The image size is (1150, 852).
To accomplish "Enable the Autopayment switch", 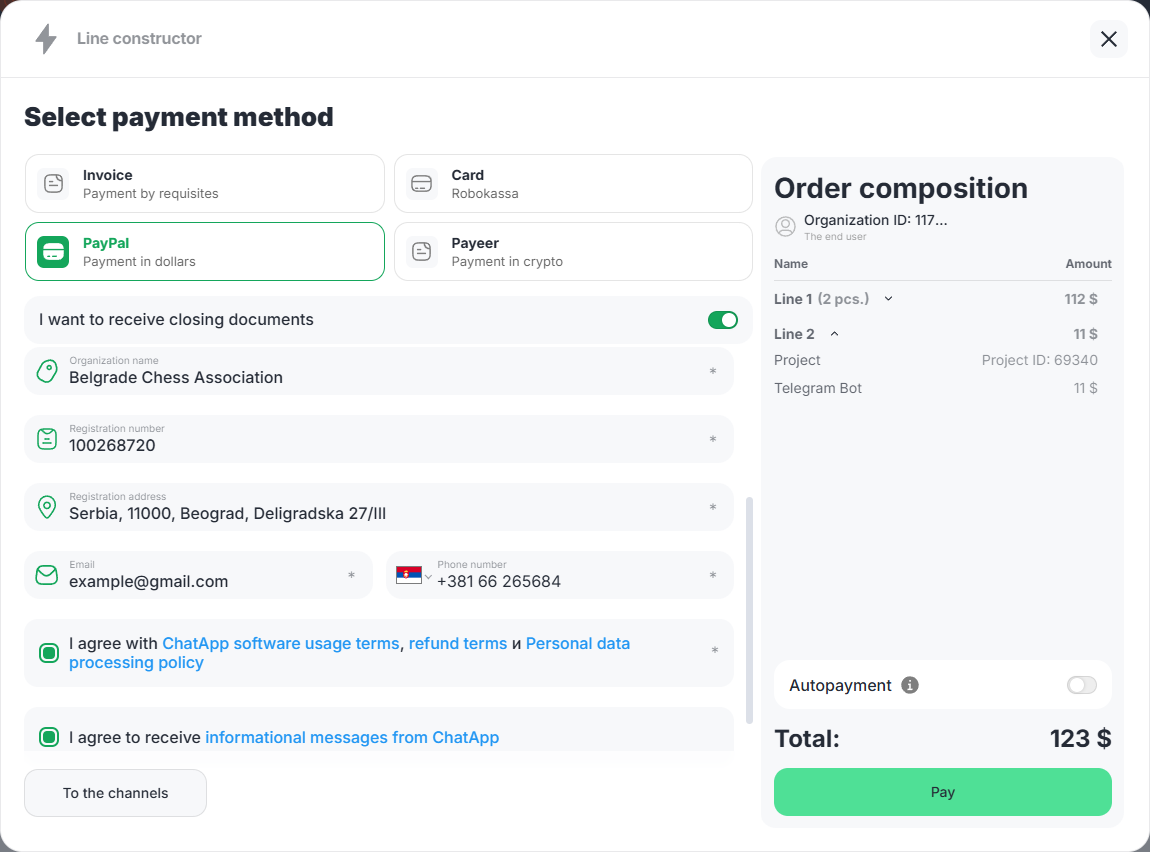I will [x=1081, y=685].
